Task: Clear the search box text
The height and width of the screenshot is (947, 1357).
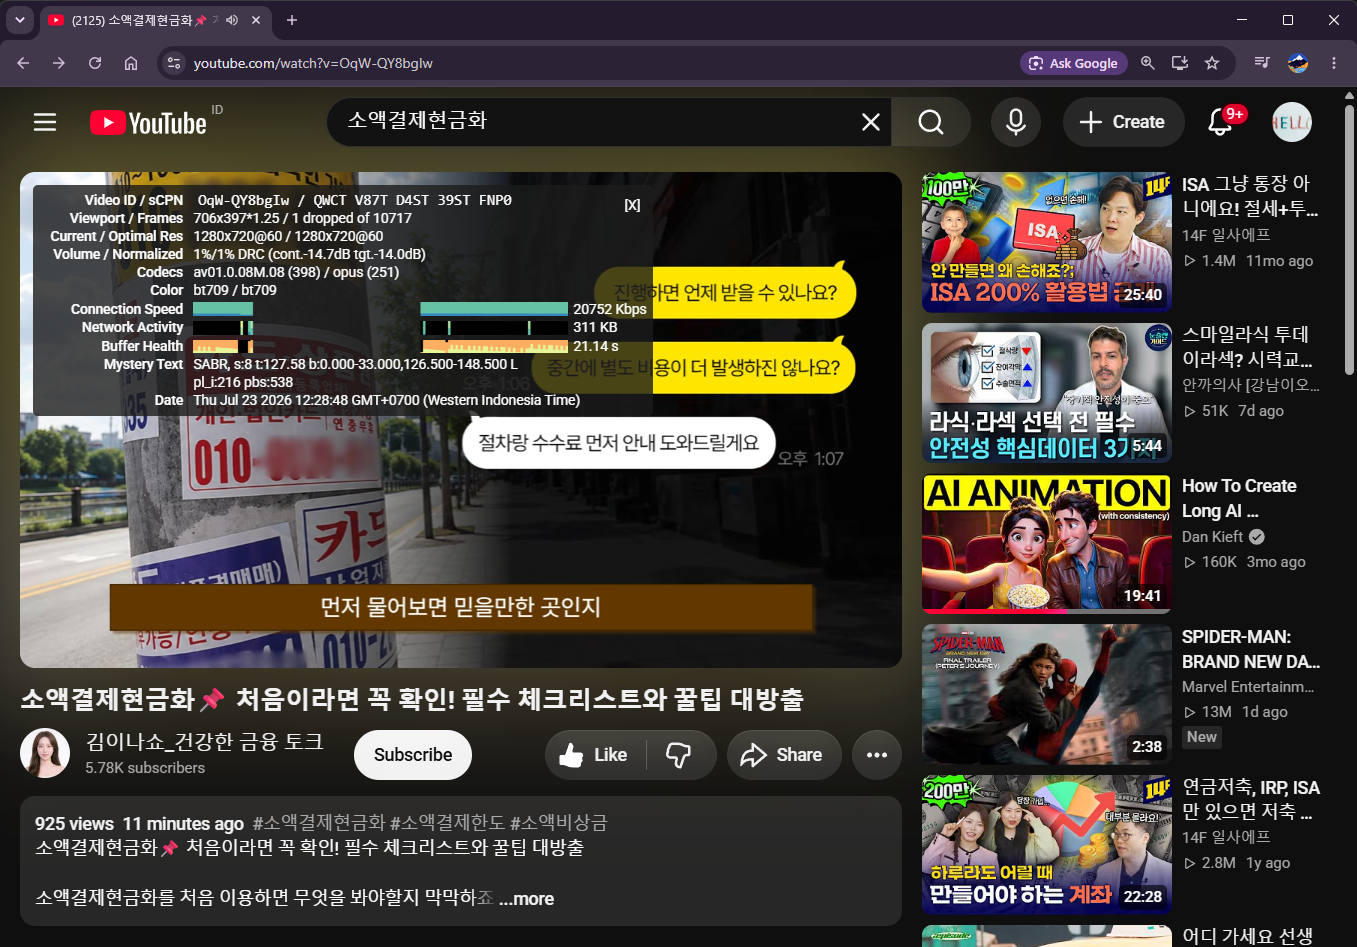Action: (871, 122)
